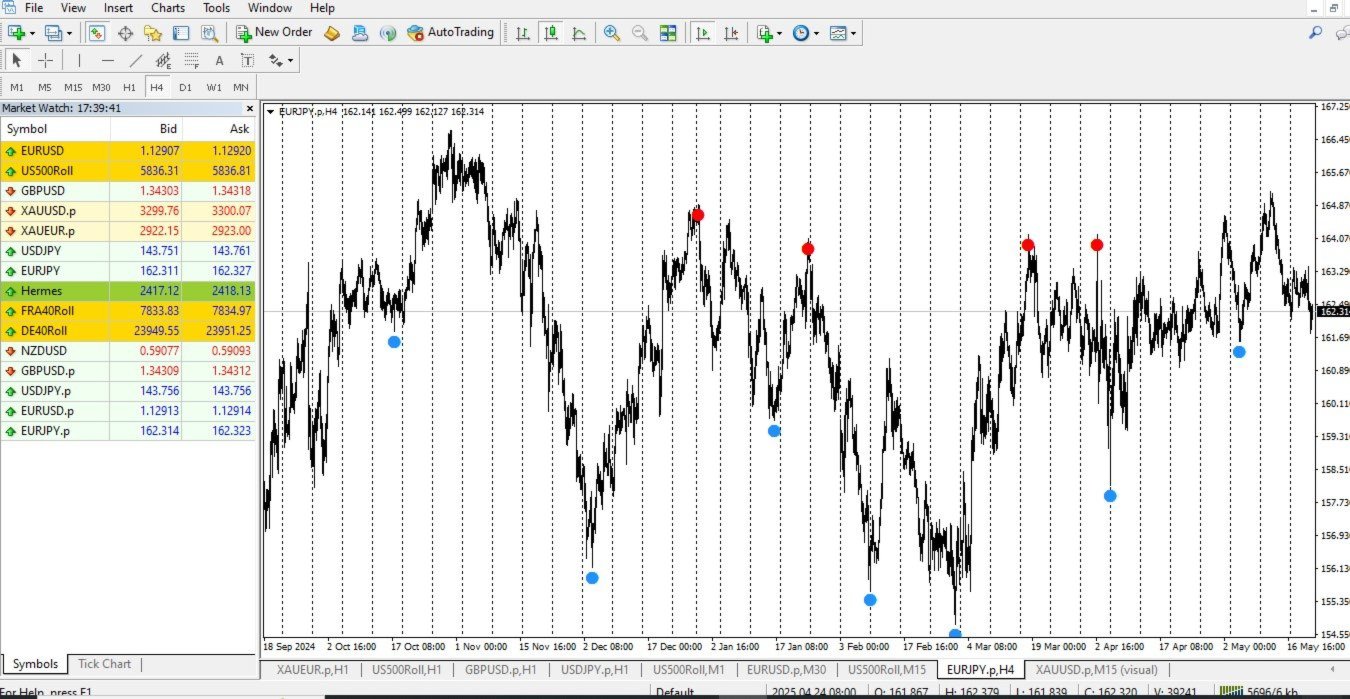
Task: Select the Fibonacci retracement tool
Action: point(192,60)
